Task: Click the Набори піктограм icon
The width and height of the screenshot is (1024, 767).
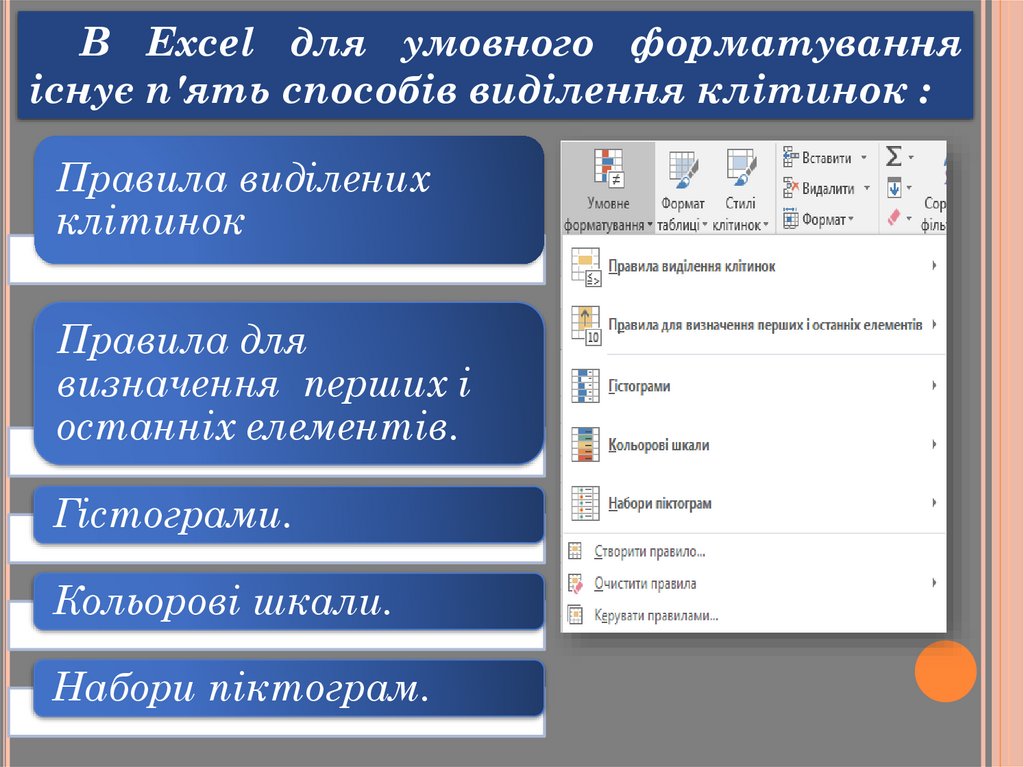Action: 585,503
